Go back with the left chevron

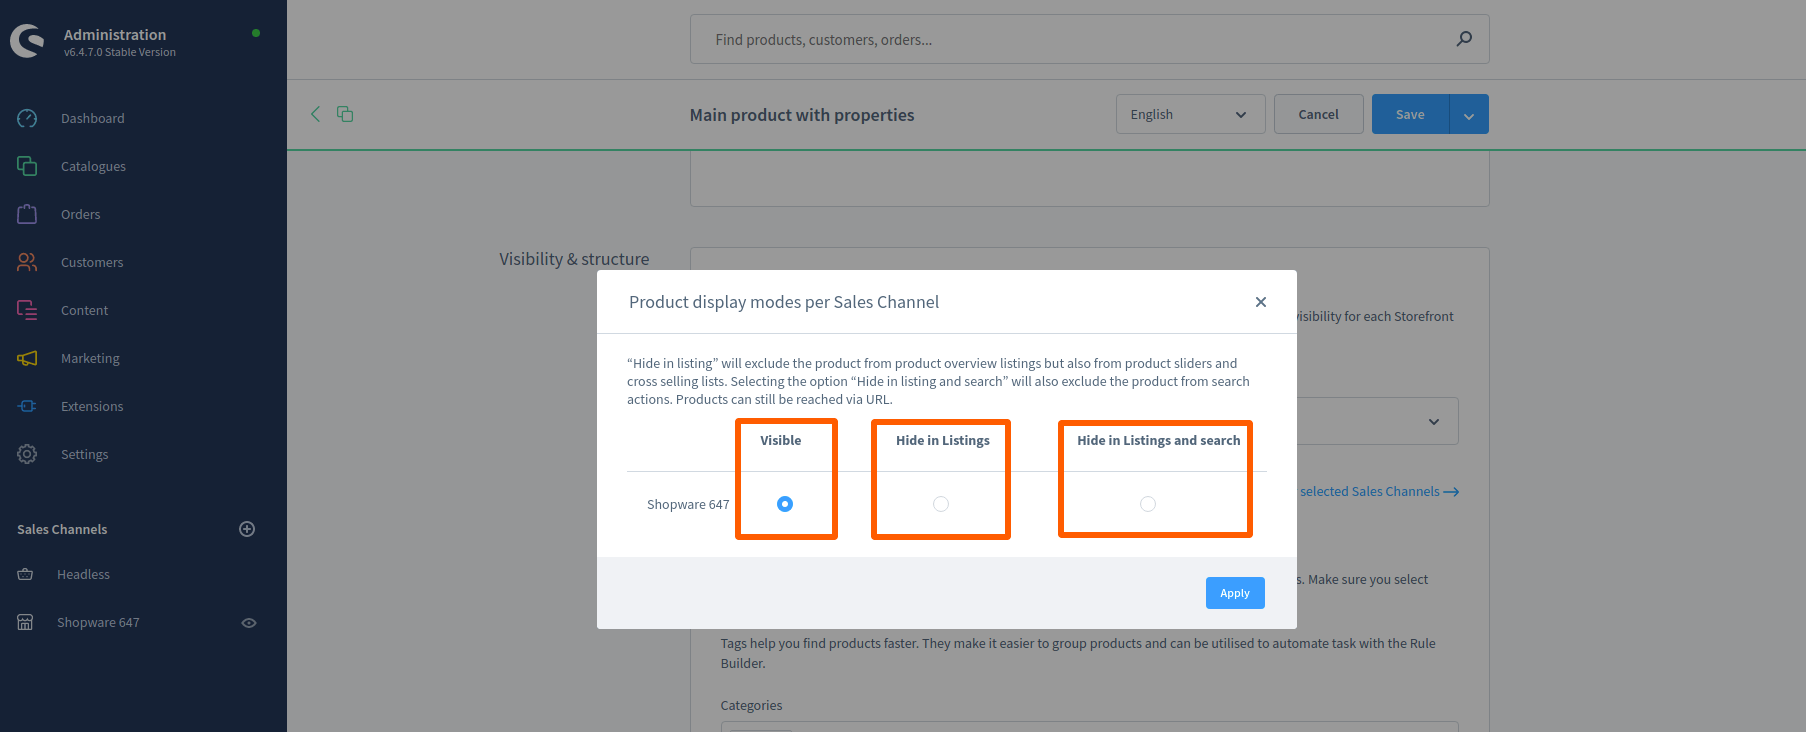(x=315, y=114)
